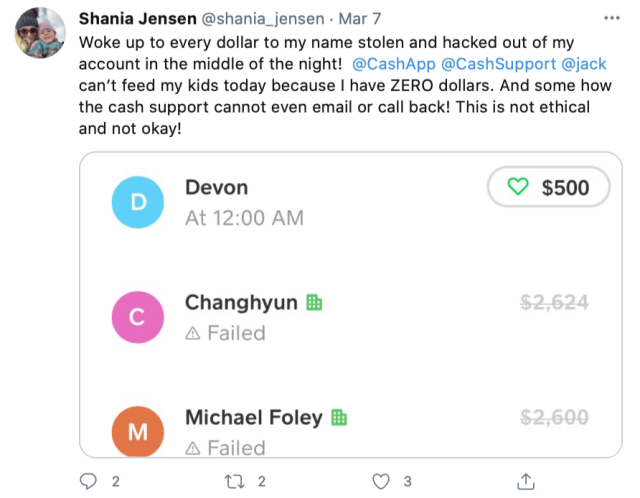640x498 pixels.
Task: Click Changhyun's pink C avatar
Action: [x=139, y=317]
